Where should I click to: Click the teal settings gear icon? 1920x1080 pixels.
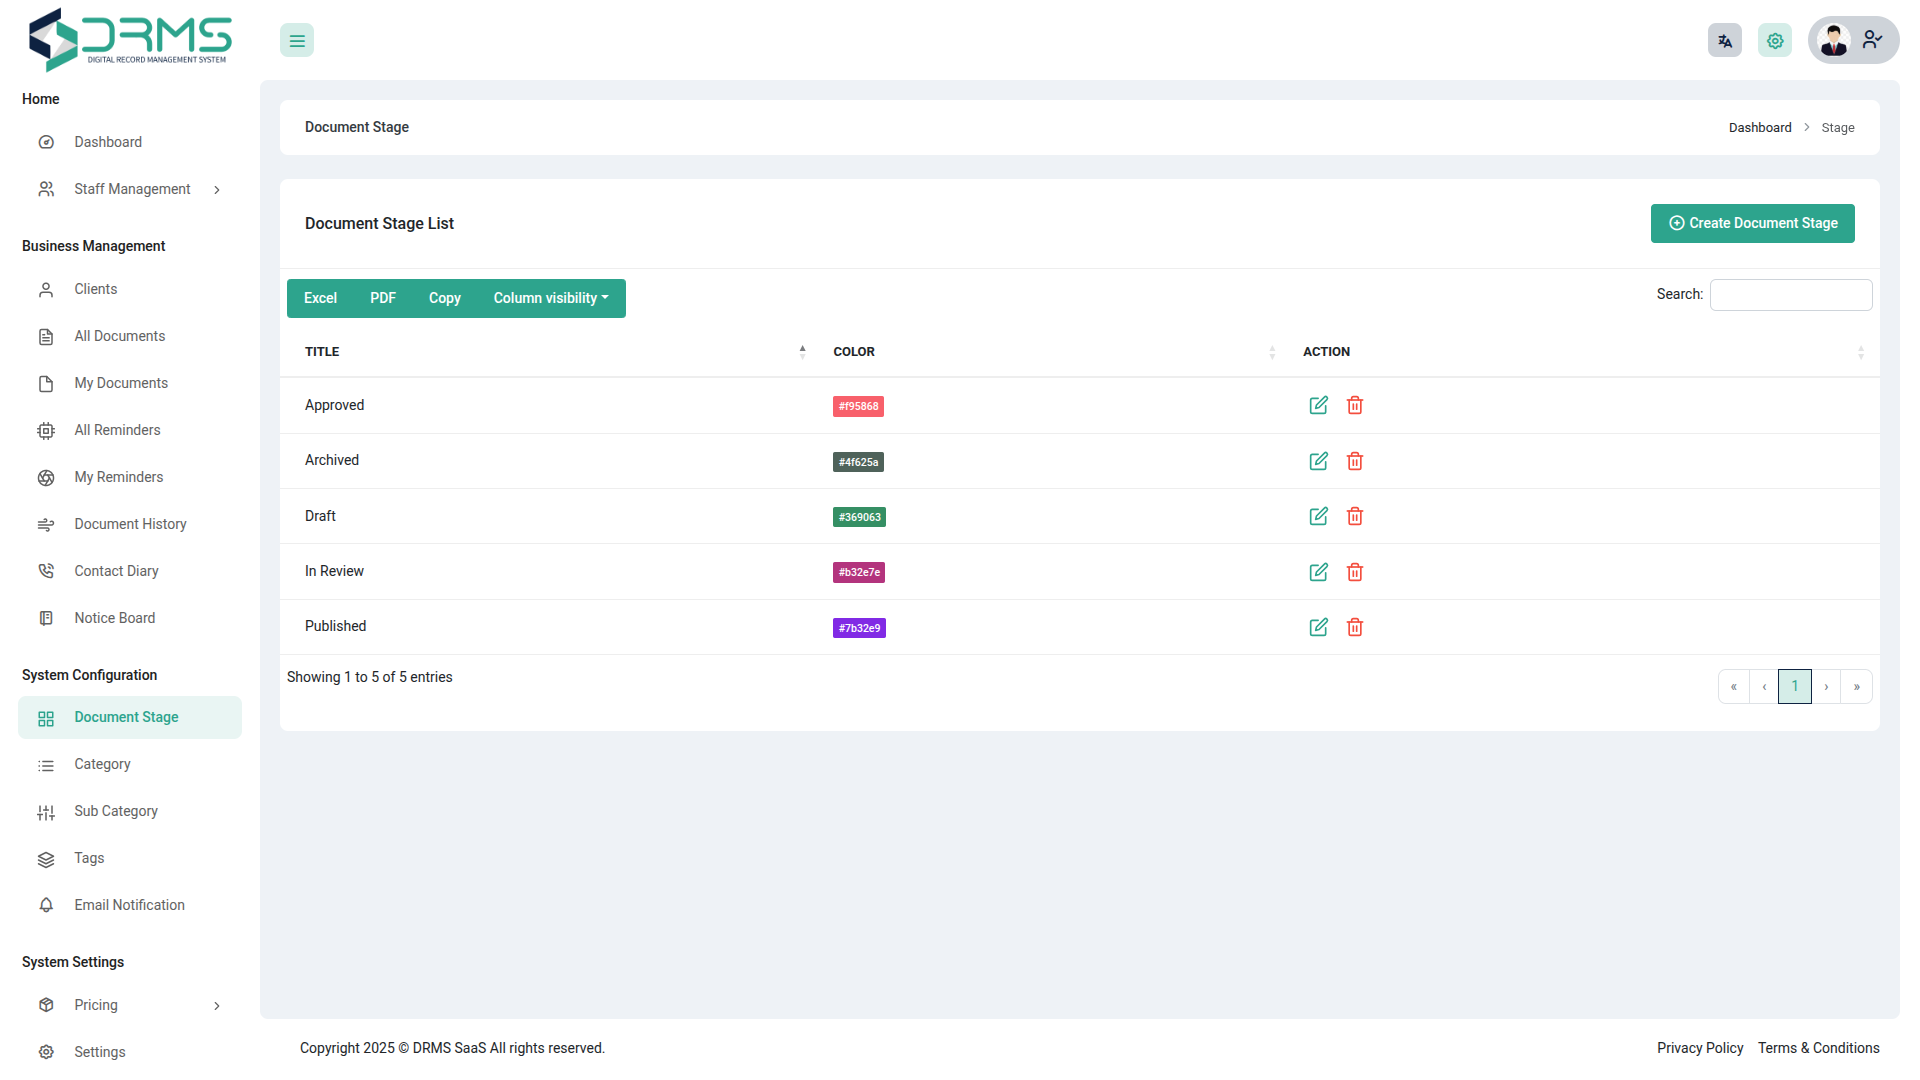click(1774, 41)
